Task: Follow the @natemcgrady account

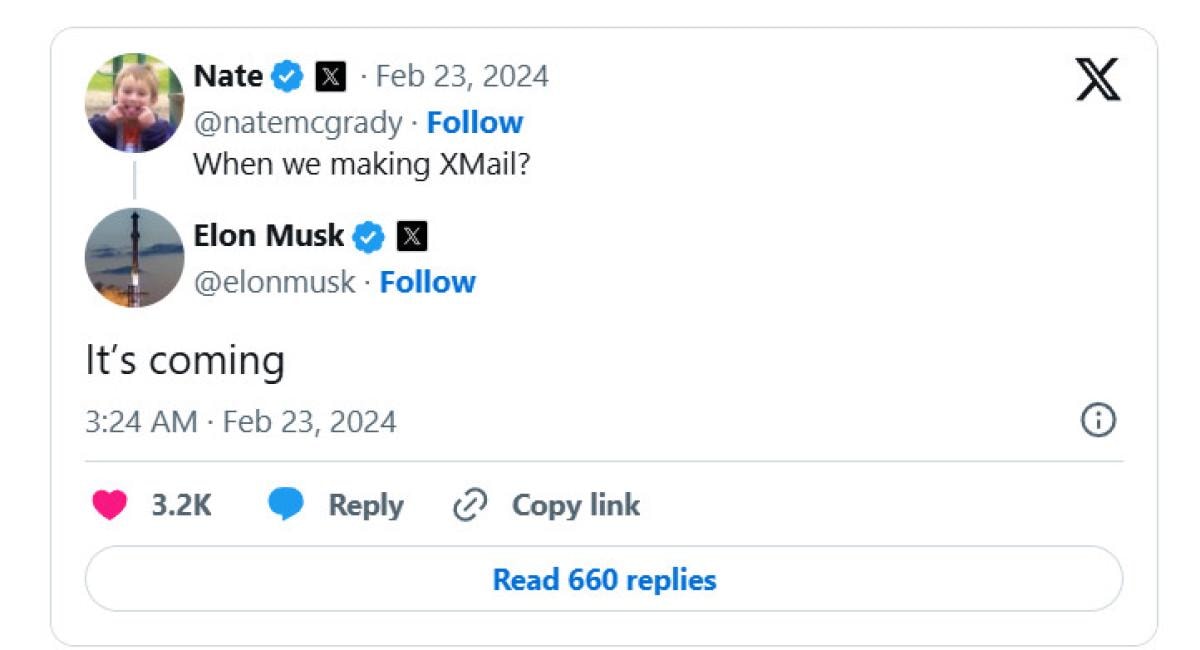Action: point(474,122)
